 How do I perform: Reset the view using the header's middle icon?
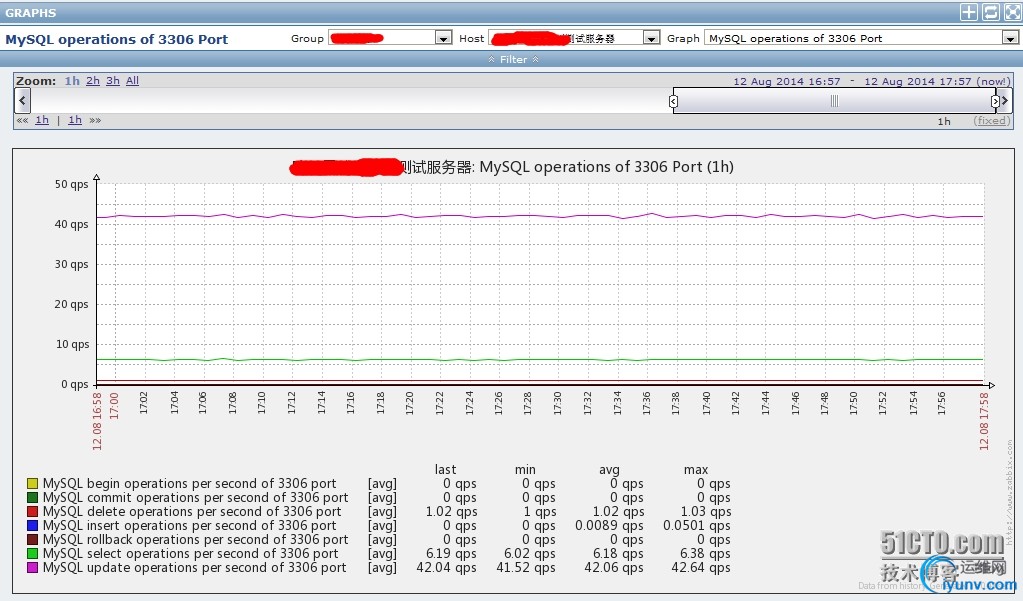pyautogui.click(x=991, y=12)
